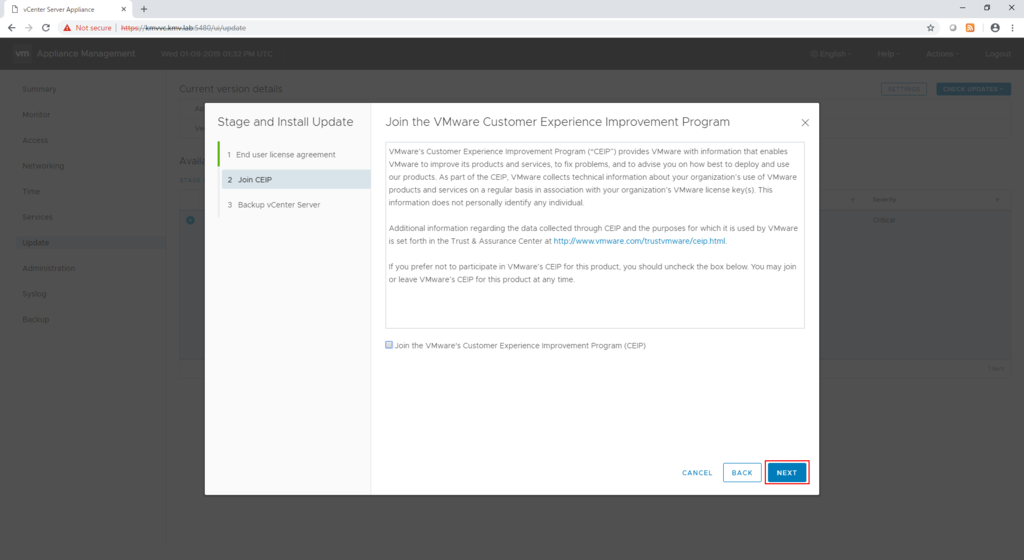This screenshot has width=1024, height=560.
Task: Select step 1 End user license agreement
Action: (x=285, y=155)
